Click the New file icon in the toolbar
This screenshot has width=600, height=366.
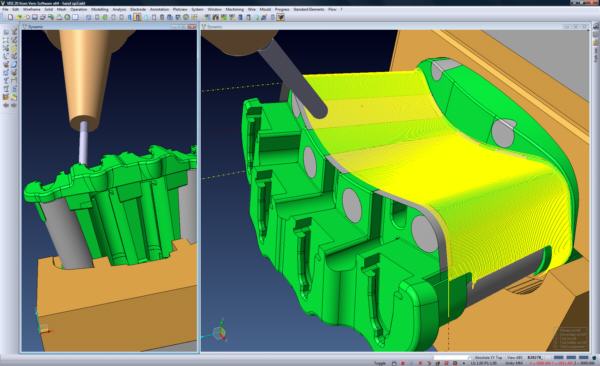click(x=10, y=17)
